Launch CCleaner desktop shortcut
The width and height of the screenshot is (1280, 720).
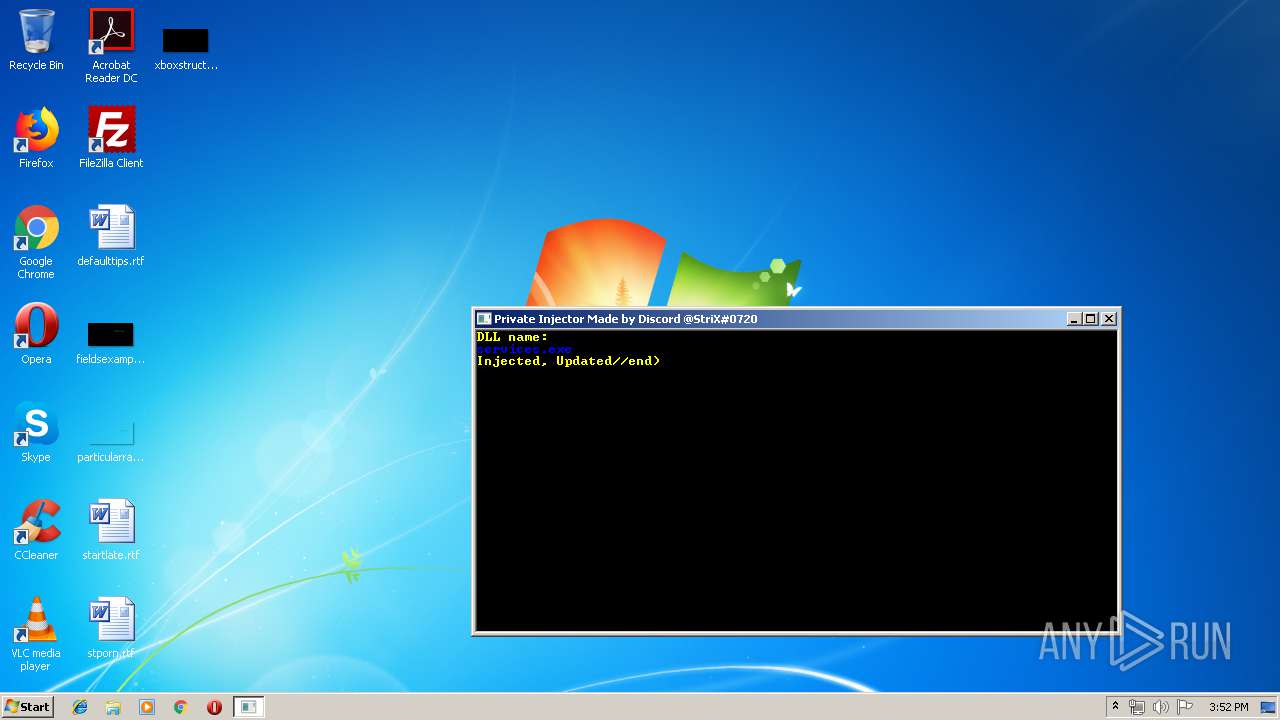(x=36, y=530)
